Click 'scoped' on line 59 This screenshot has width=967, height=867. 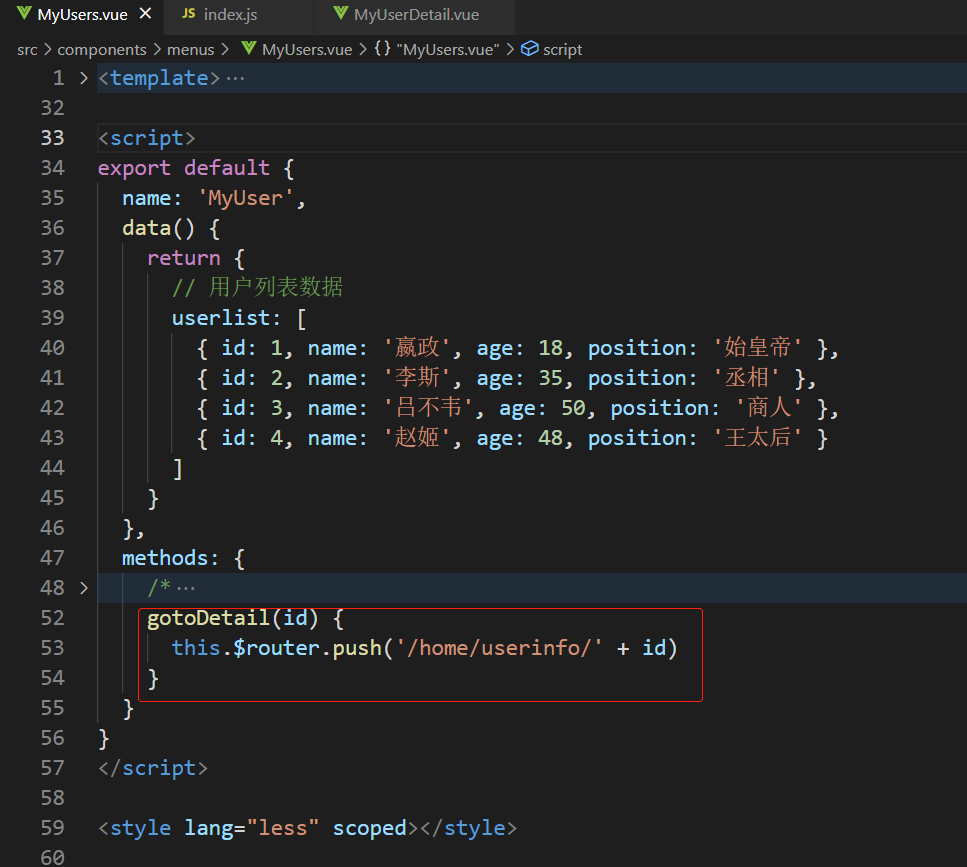coord(369,829)
